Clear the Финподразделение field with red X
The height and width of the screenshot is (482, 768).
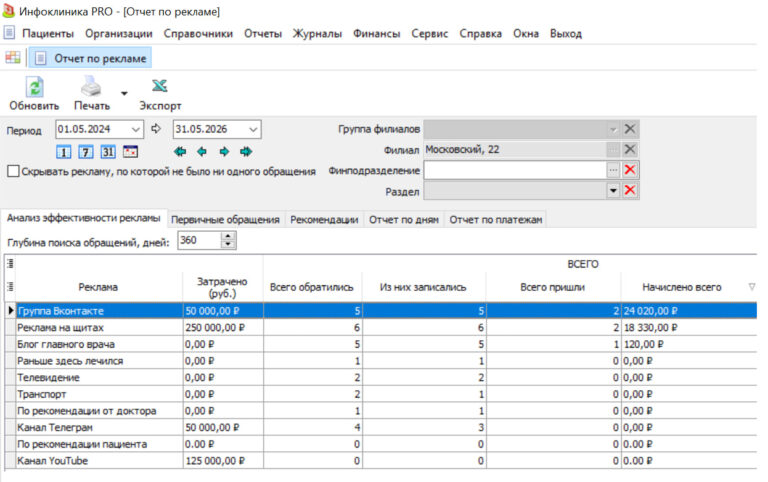(x=630, y=170)
